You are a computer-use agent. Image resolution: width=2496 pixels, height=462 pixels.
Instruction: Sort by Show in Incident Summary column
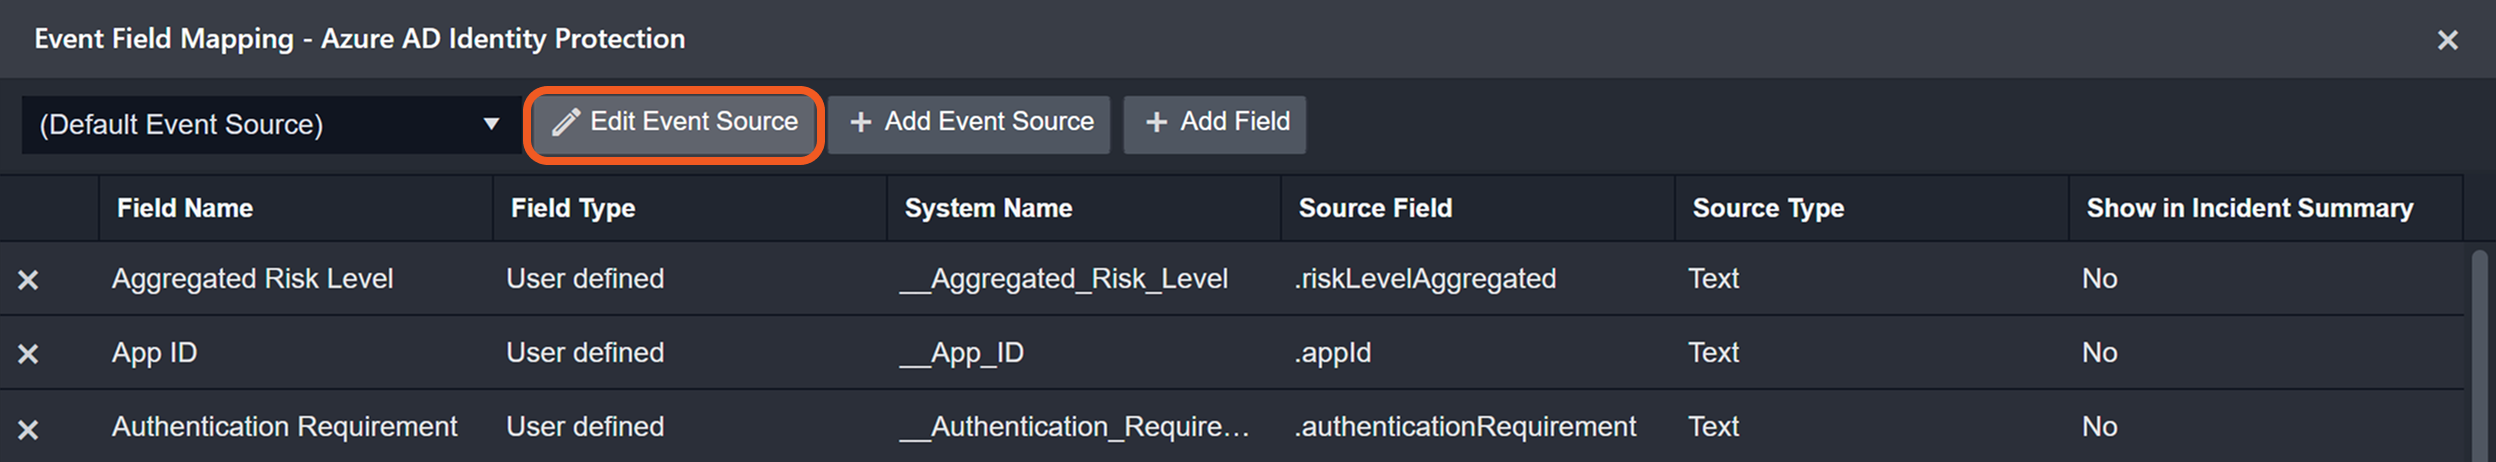pos(2249,208)
